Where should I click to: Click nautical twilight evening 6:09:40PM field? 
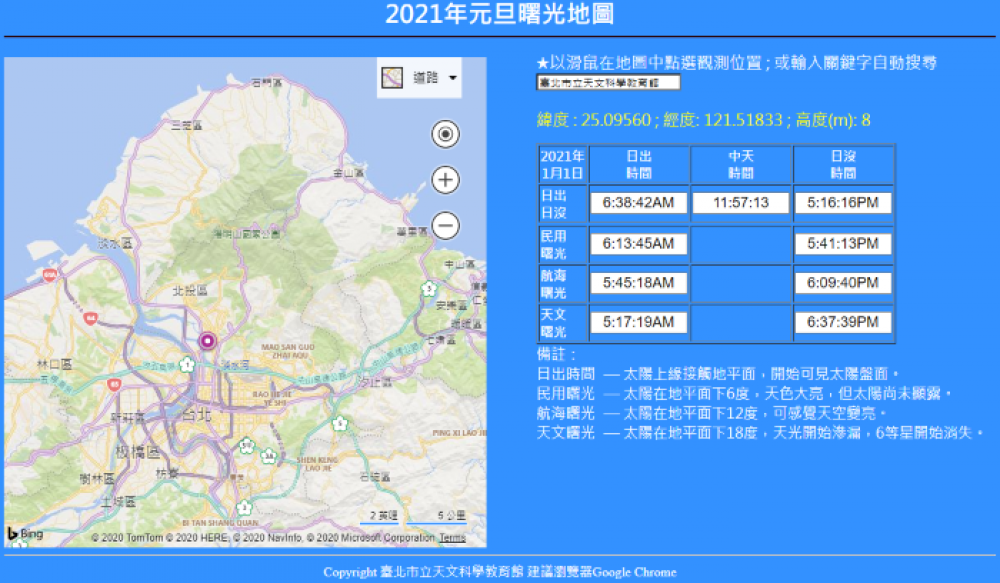coord(843,283)
